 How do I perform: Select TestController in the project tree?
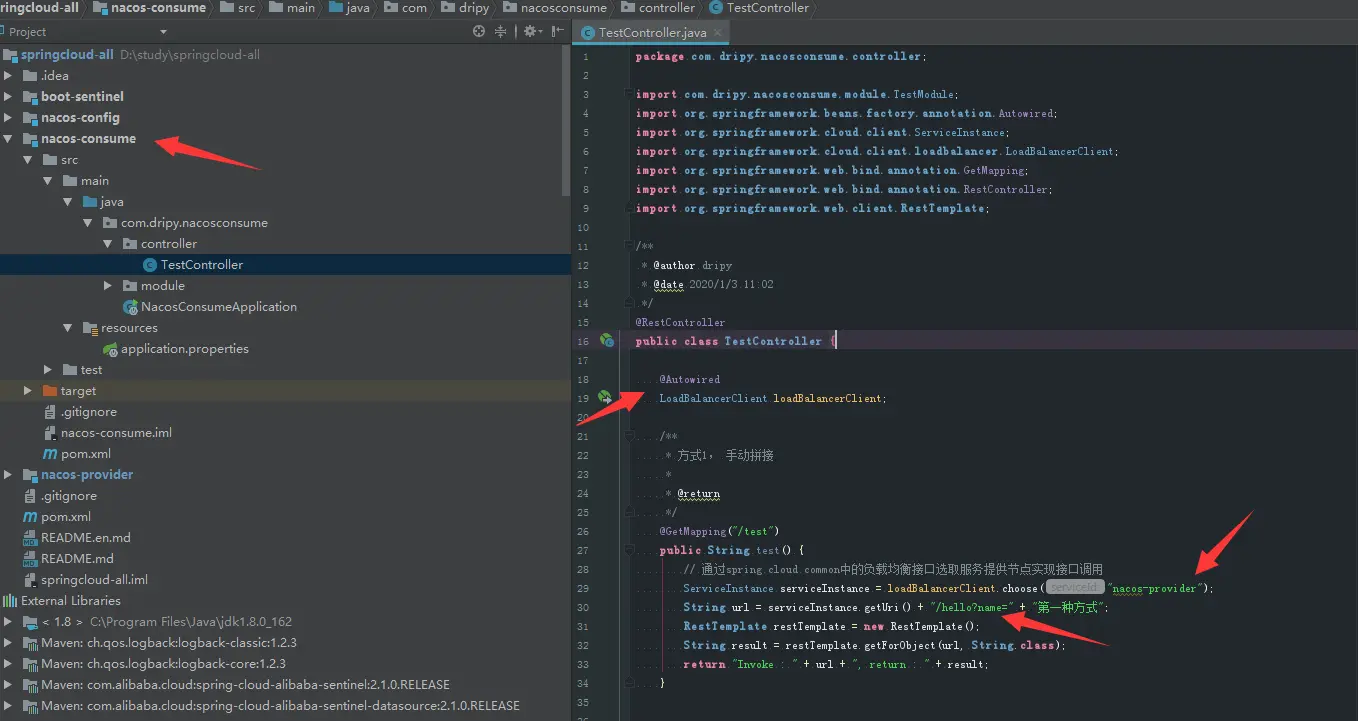[202, 265]
